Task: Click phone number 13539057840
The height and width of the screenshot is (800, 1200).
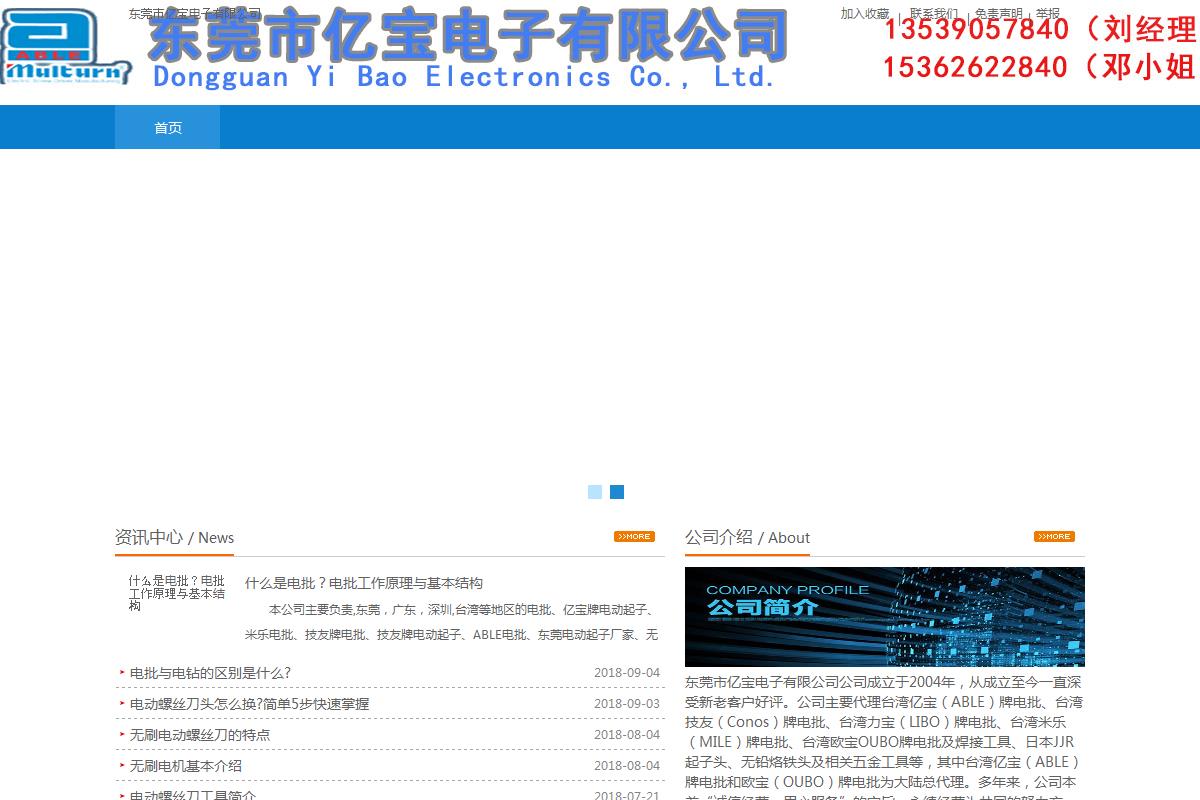Action: tap(976, 30)
